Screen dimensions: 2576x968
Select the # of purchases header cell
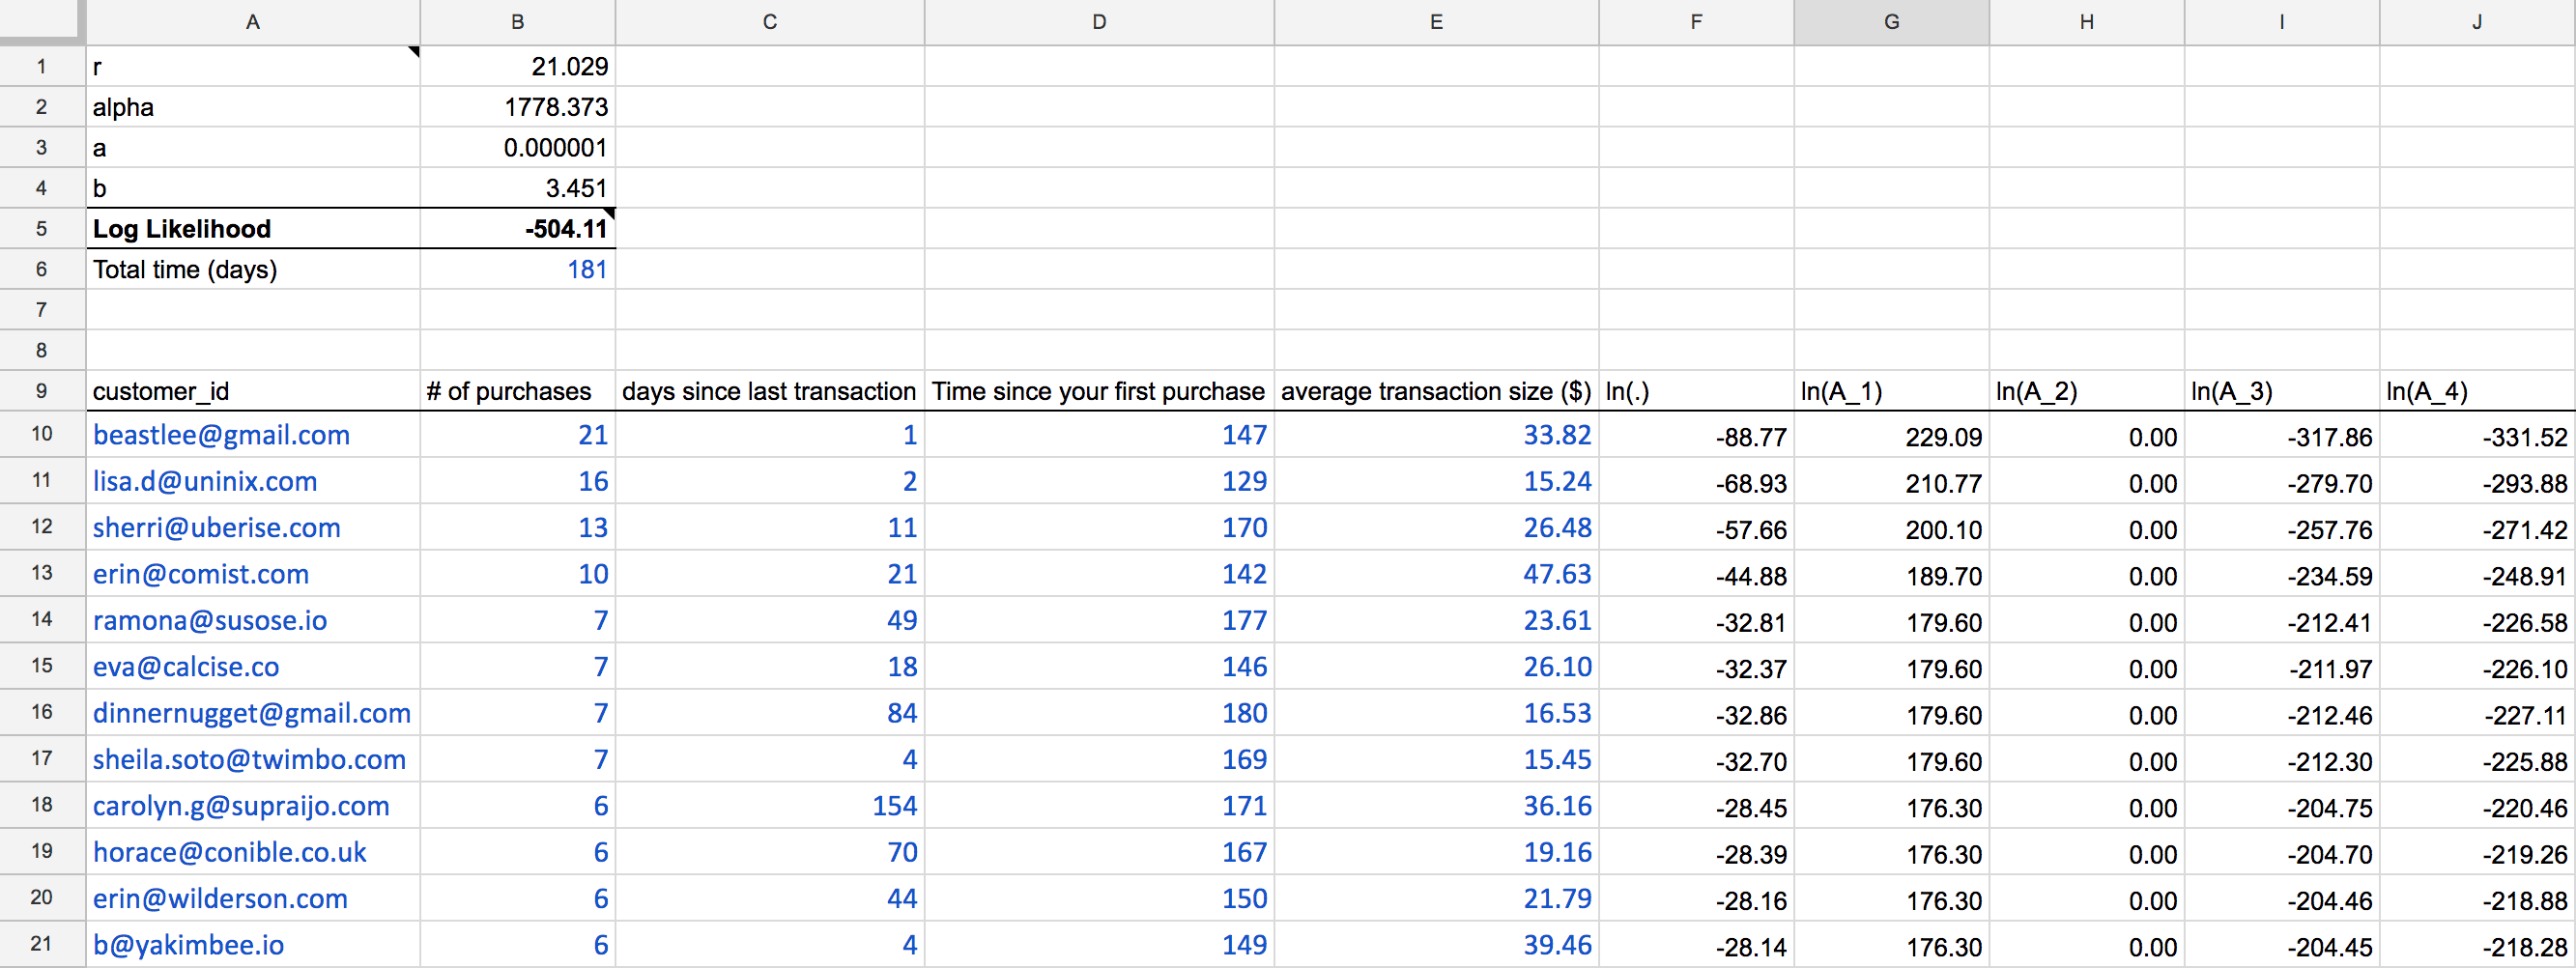pyautogui.click(x=516, y=391)
